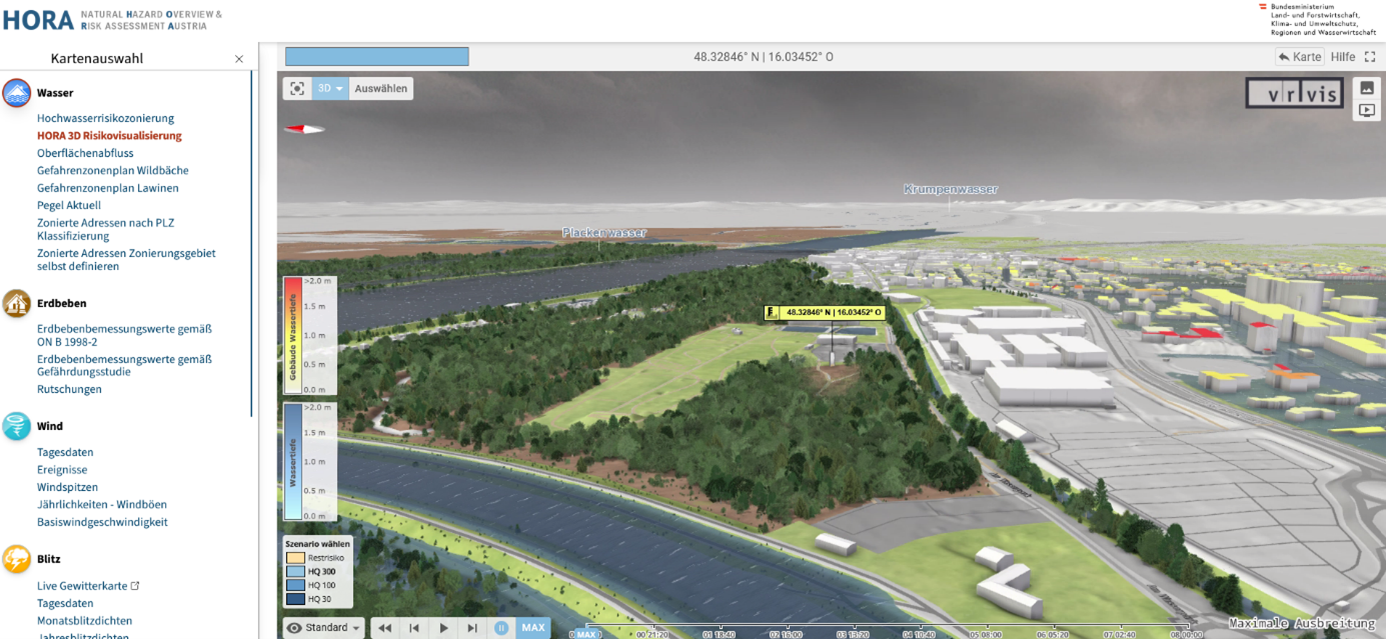Viewport: 1386px width, 639px height.
Task: Open the Standard visibility dropdown
Action: tap(323, 628)
